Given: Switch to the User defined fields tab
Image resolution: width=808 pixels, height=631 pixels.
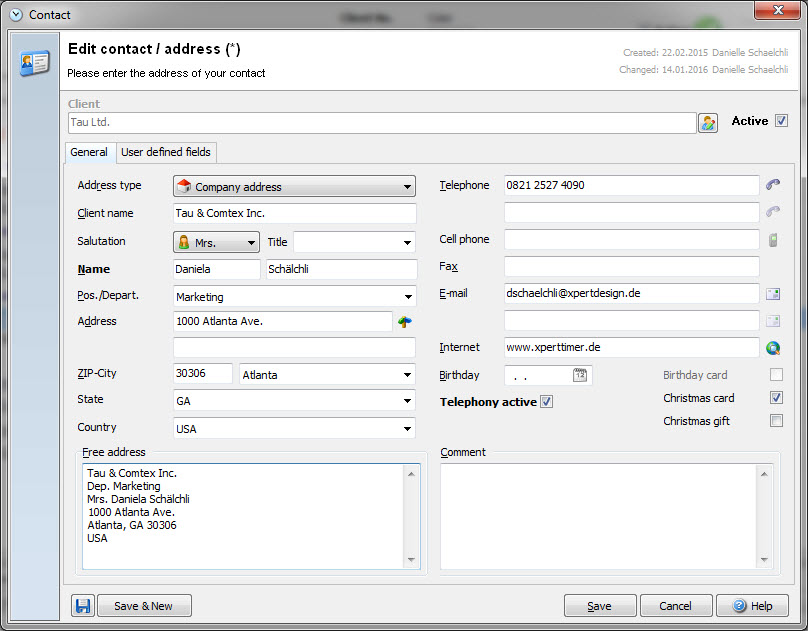Looking at the screenshot, I should pyautogui.click(x=166, y=152).
